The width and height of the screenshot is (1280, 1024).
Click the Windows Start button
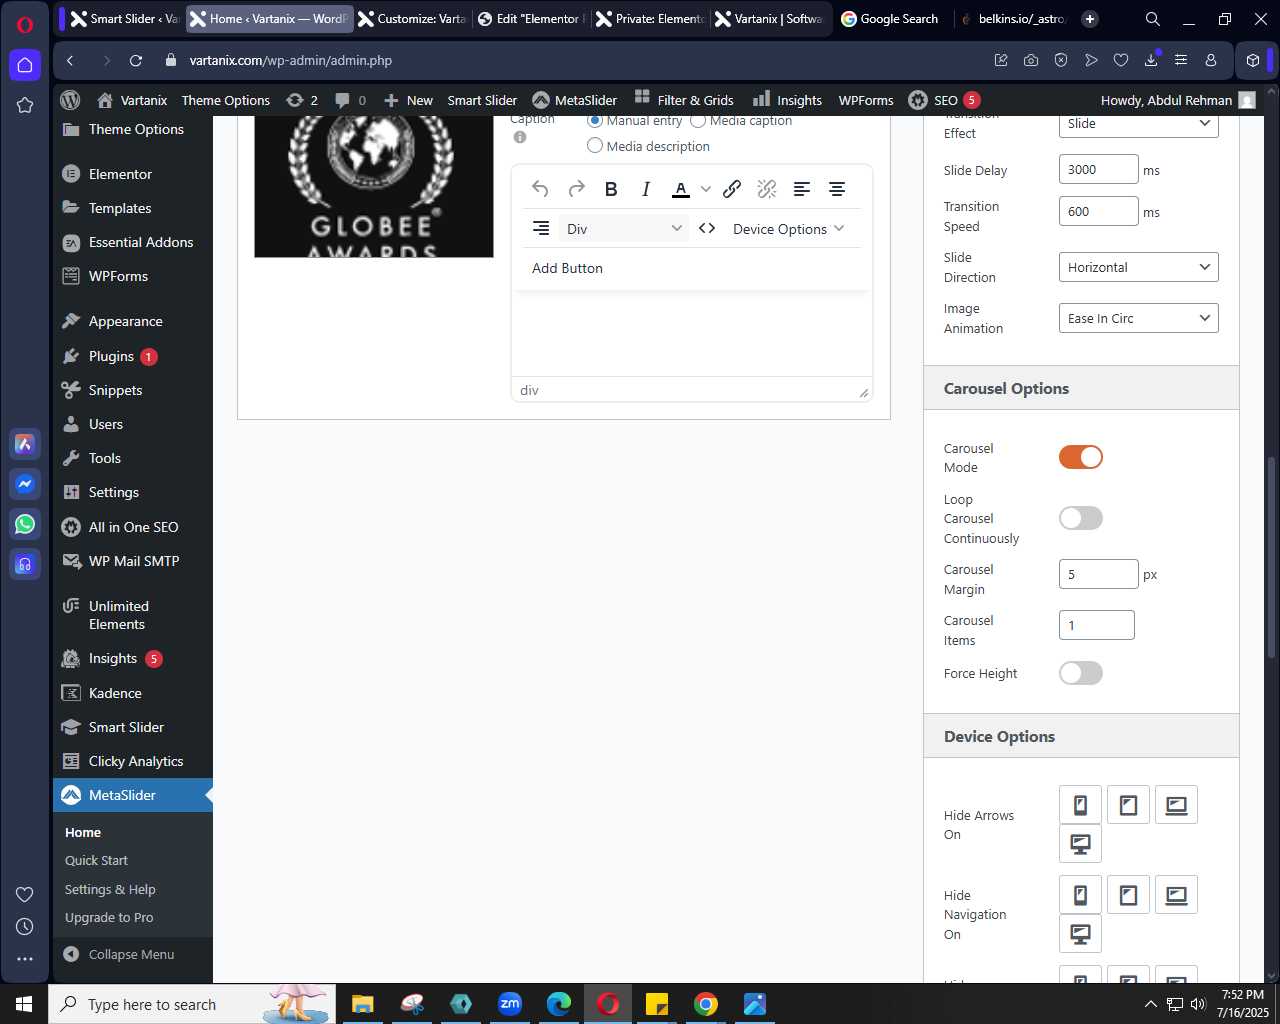tap(24, 1004)
